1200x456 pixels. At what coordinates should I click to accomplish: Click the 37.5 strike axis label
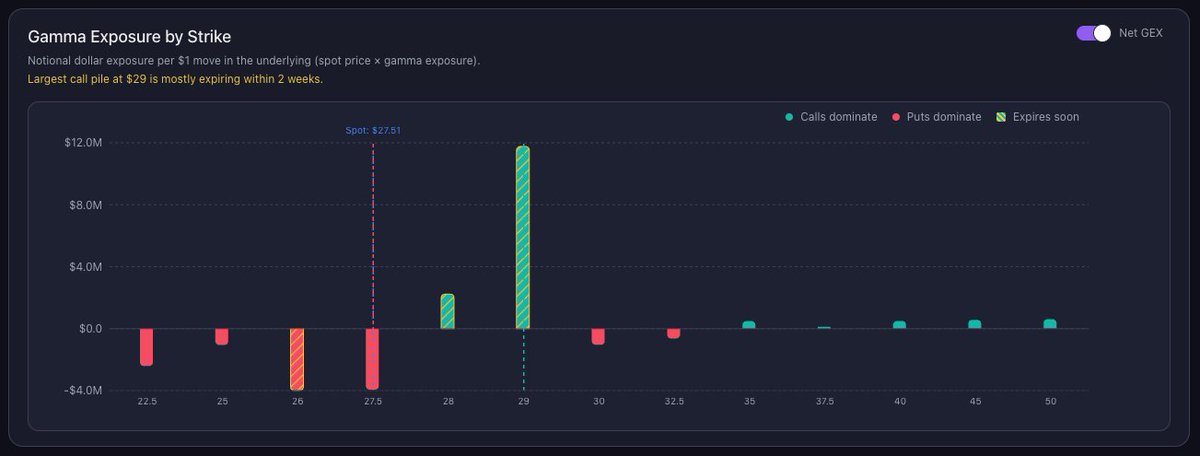pos(824,402)
